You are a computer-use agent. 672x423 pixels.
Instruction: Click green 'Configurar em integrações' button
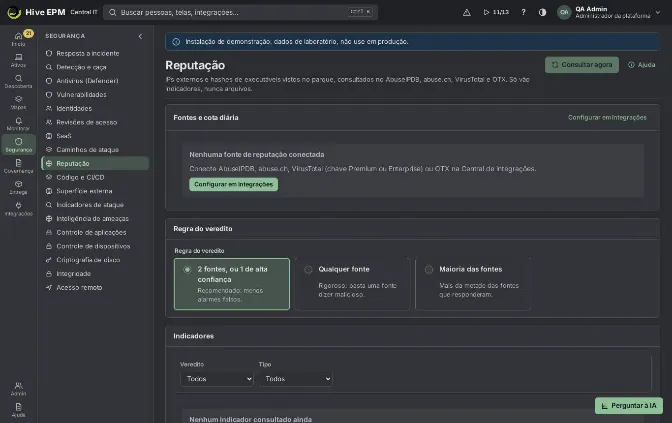tap(234, 184)
